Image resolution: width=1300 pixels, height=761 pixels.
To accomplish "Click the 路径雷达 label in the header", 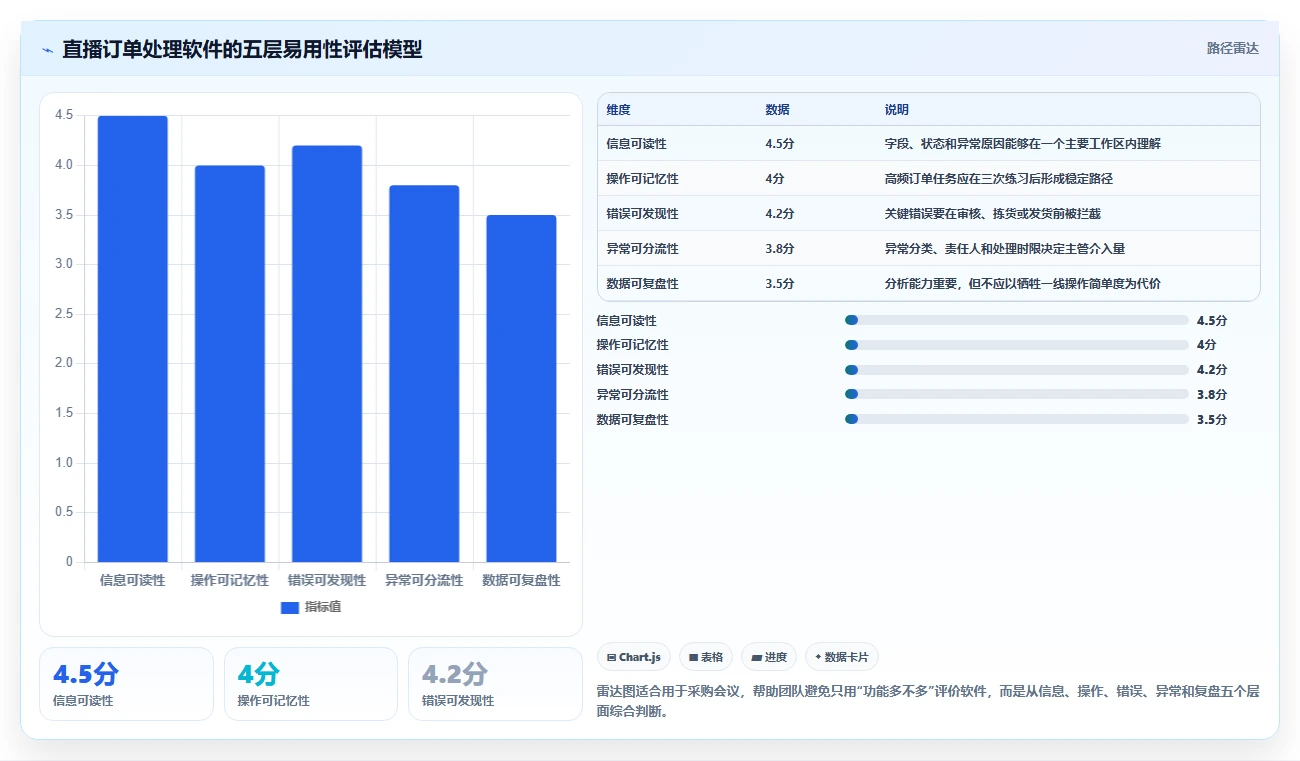I will coord(1232,48).
